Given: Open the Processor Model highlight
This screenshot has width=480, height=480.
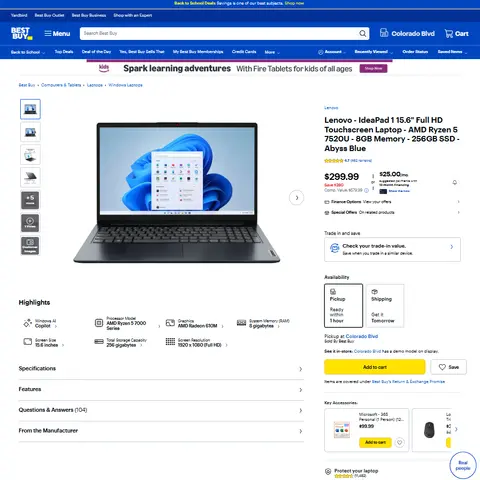Looking at the screenshot, I should 127,323.
